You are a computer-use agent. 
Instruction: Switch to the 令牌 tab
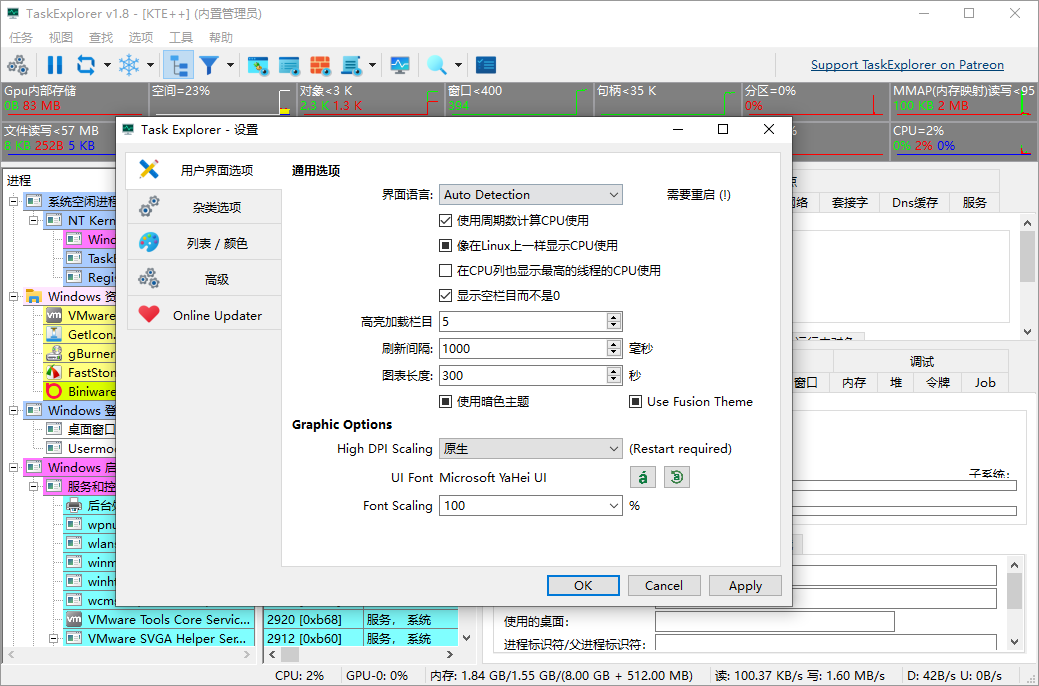[x=938, y=382]
